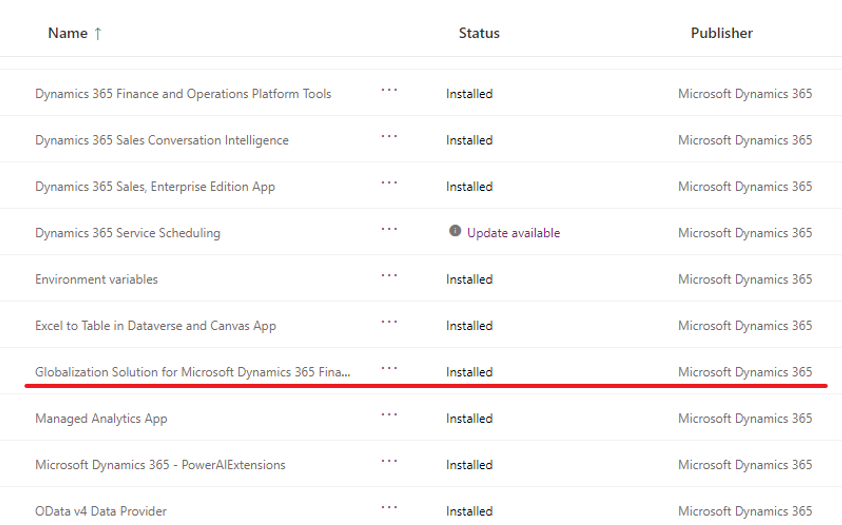Select the Managed Analytics App name

101,419
